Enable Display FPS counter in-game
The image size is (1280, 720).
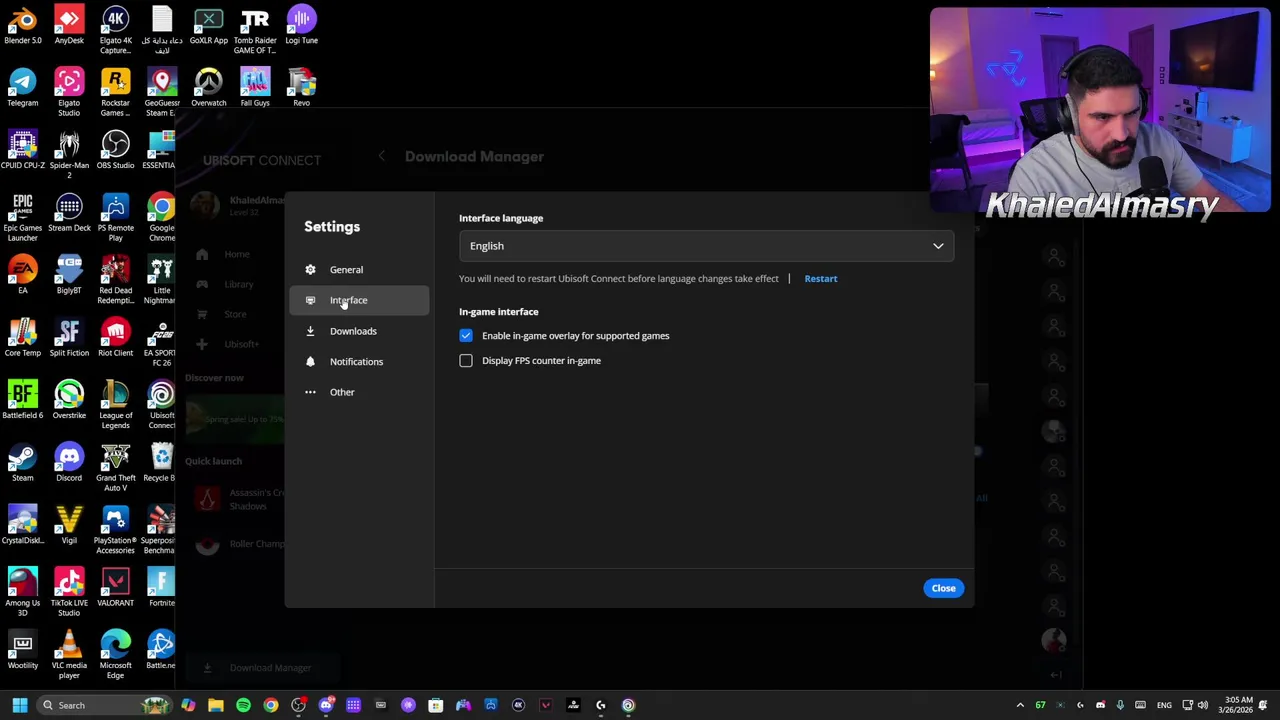[x=466, y=361]
